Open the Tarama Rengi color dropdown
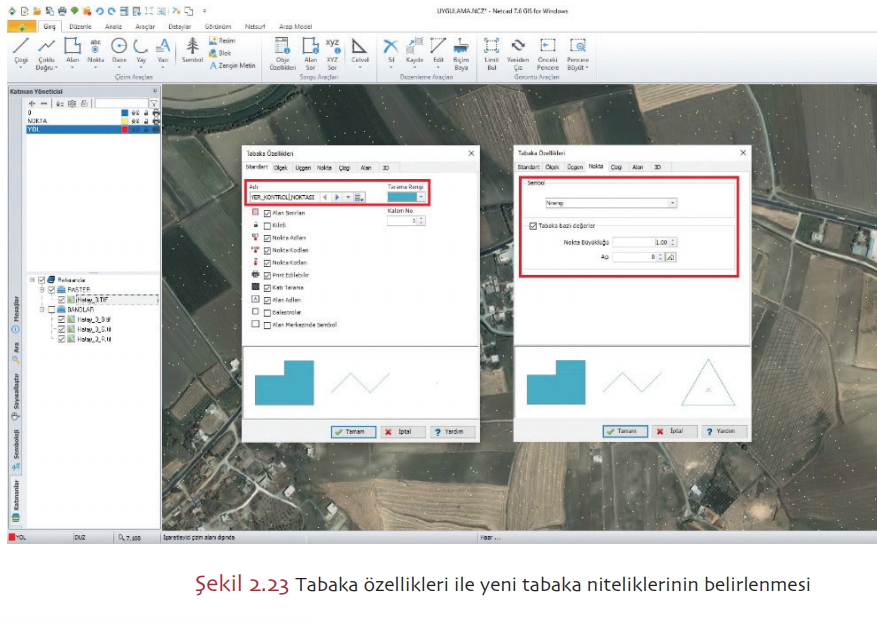 point(421,197)
